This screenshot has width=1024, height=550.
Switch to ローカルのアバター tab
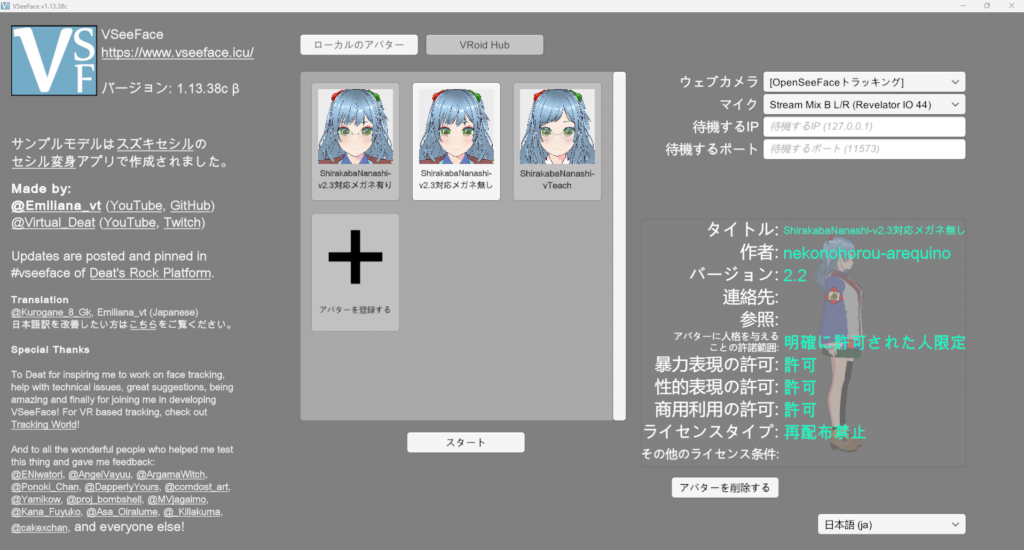(359, 45)
